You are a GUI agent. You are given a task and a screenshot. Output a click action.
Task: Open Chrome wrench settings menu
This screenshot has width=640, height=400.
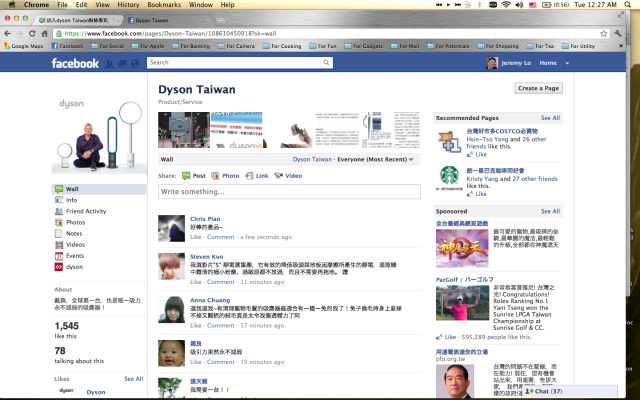point(618,33)
